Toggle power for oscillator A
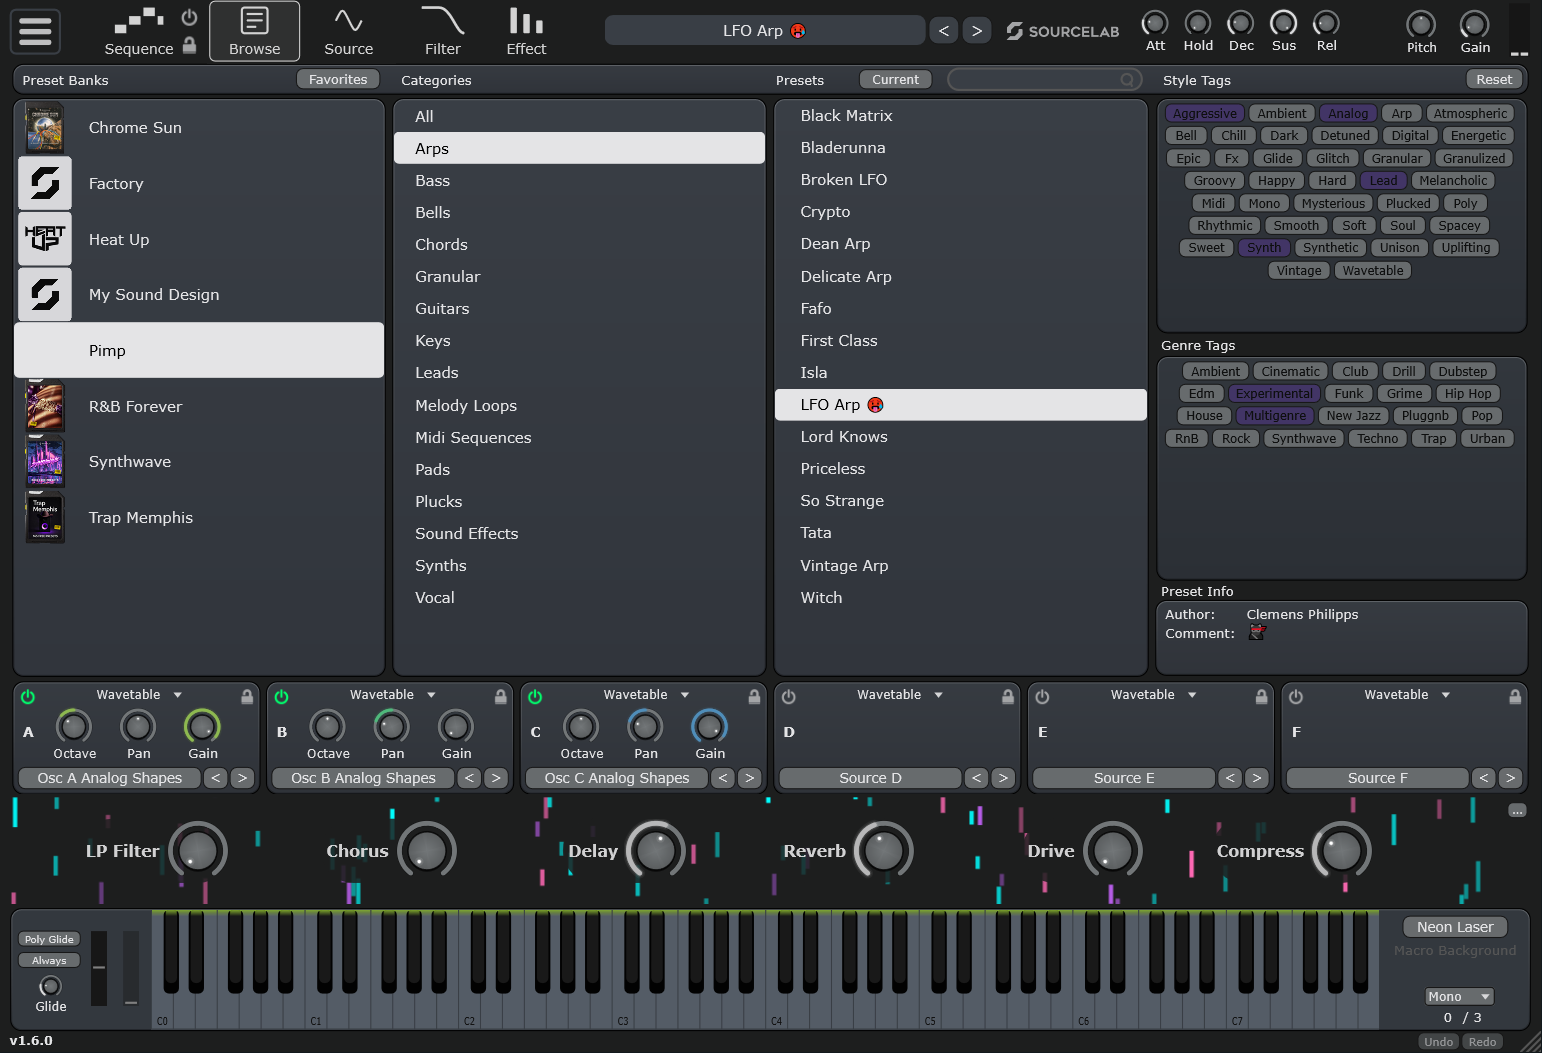The image size is (1542, 1053). point(28,696)
